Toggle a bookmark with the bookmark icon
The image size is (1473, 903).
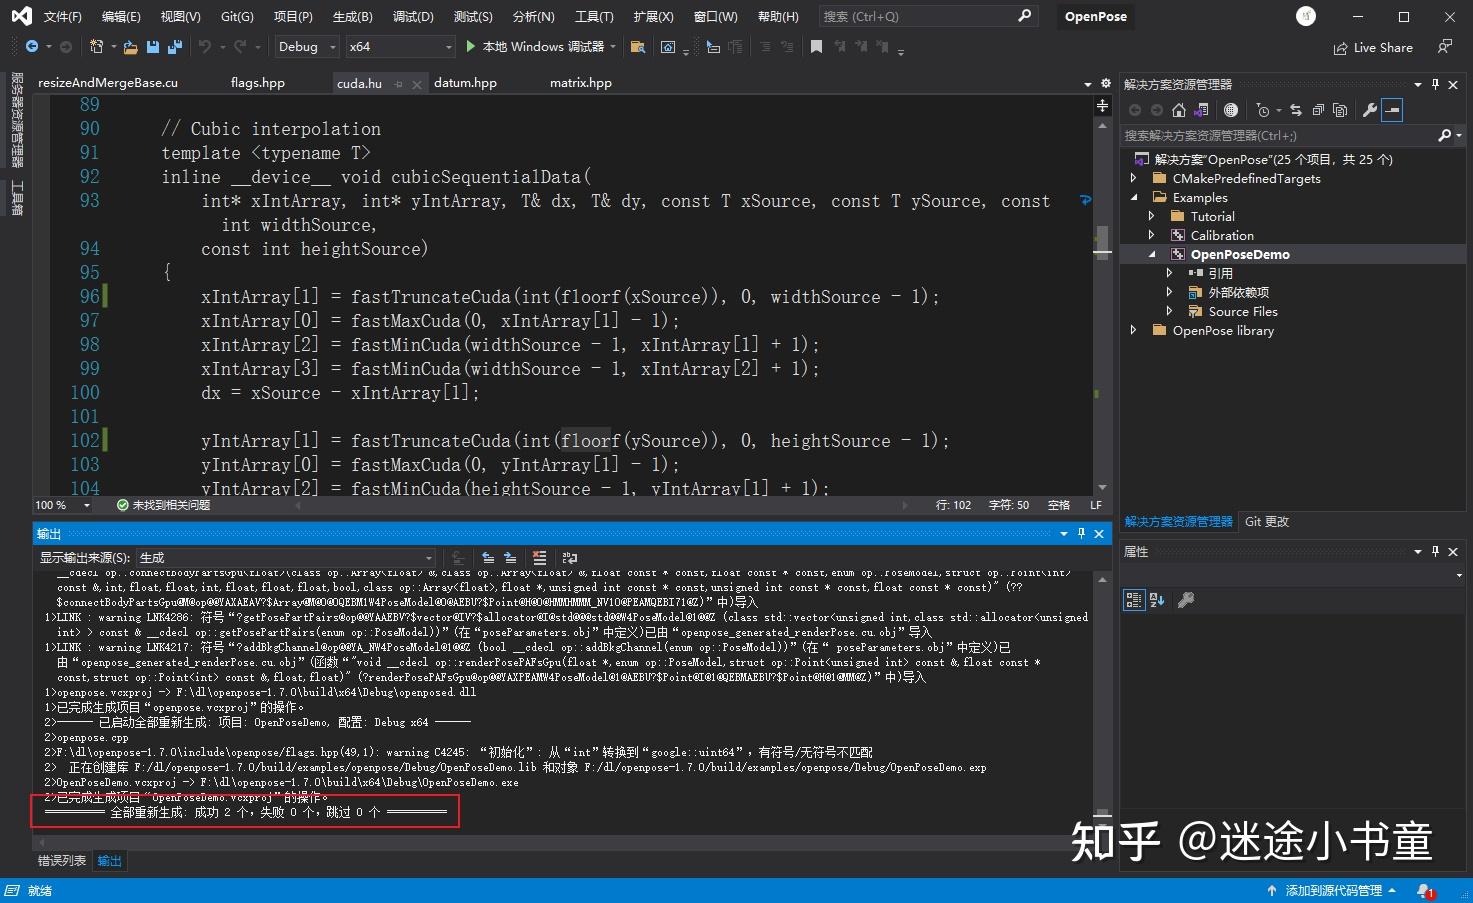816,45
